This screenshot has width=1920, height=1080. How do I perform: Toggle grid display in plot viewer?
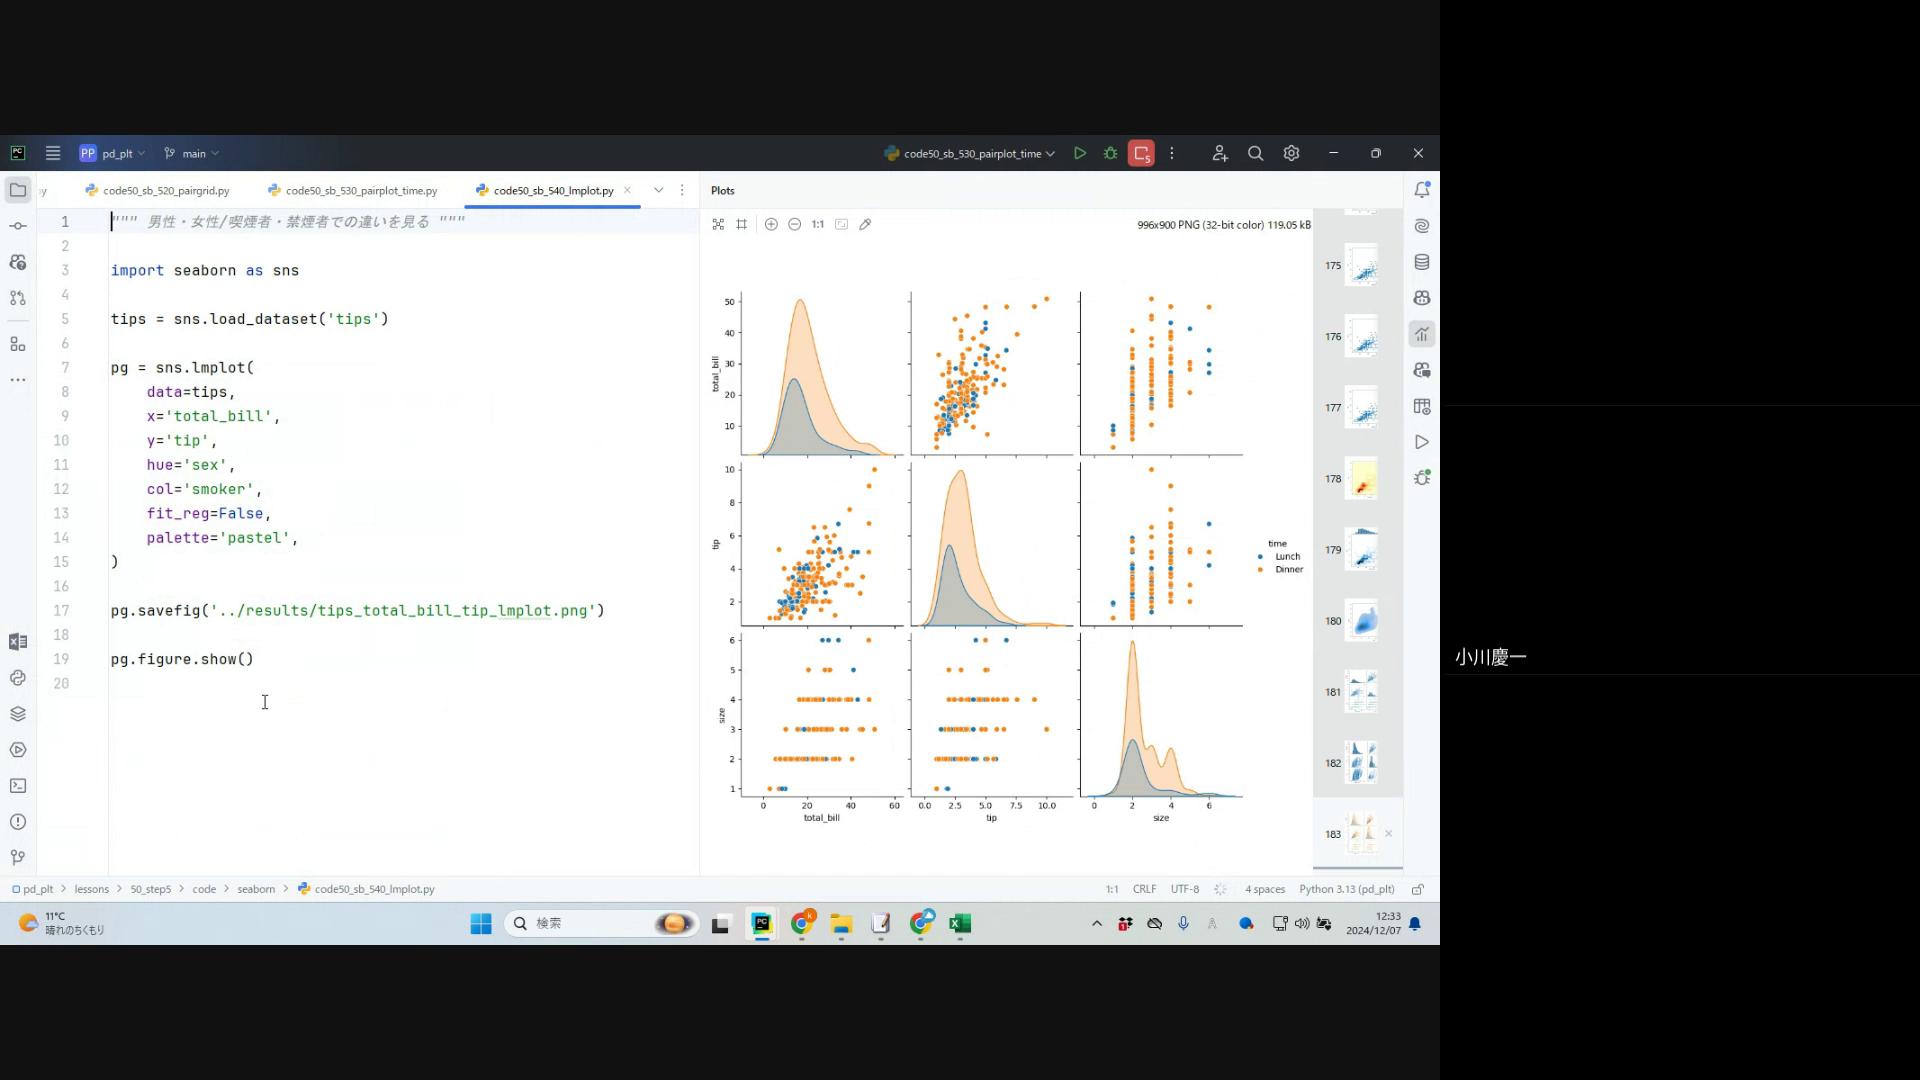[x=741, y=224]
